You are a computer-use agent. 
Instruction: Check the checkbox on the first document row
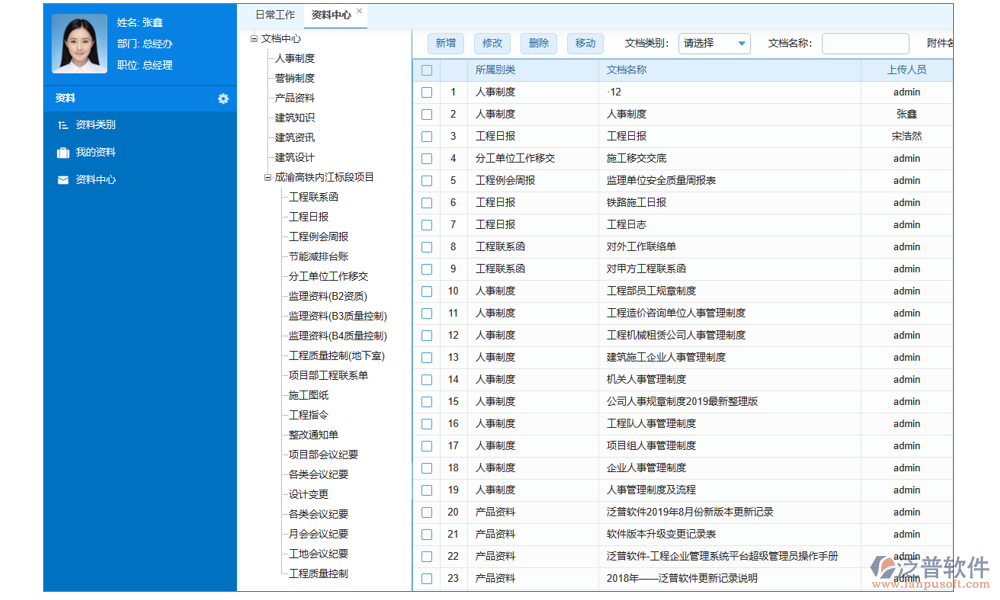point(427,91)
